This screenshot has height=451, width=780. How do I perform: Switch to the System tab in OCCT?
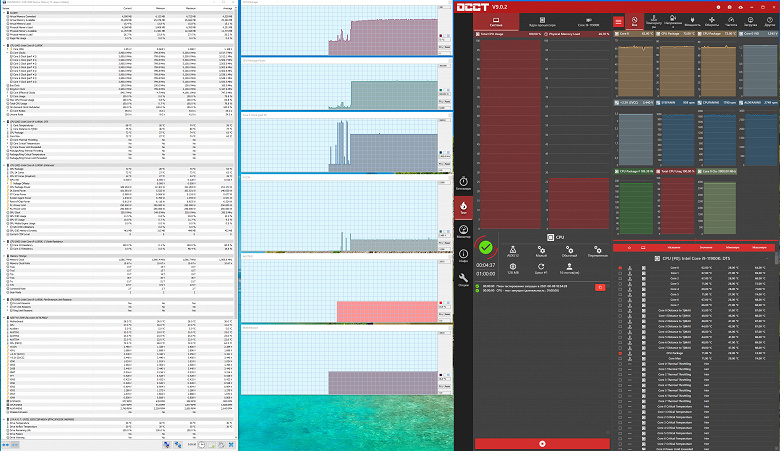pyautogui.click(x=496, y=22)
